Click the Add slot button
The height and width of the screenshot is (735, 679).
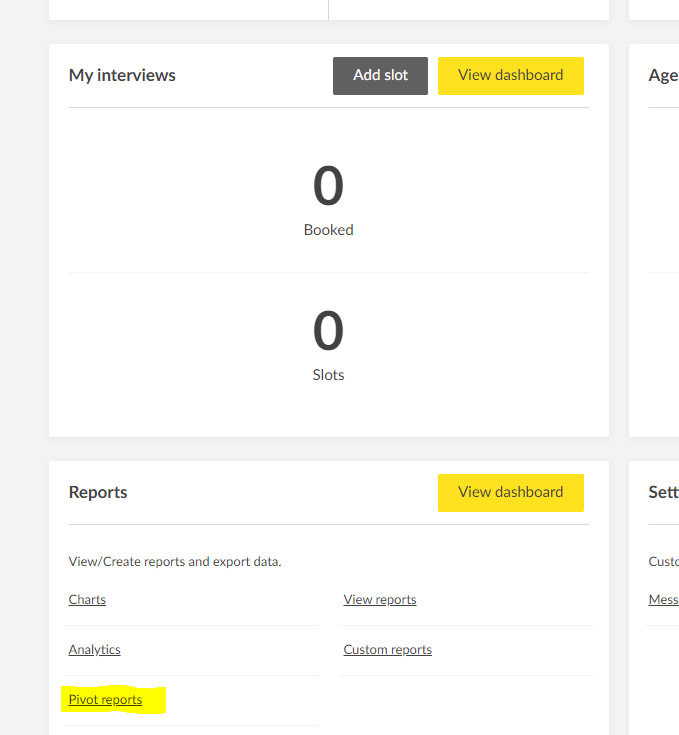(380, 76)
